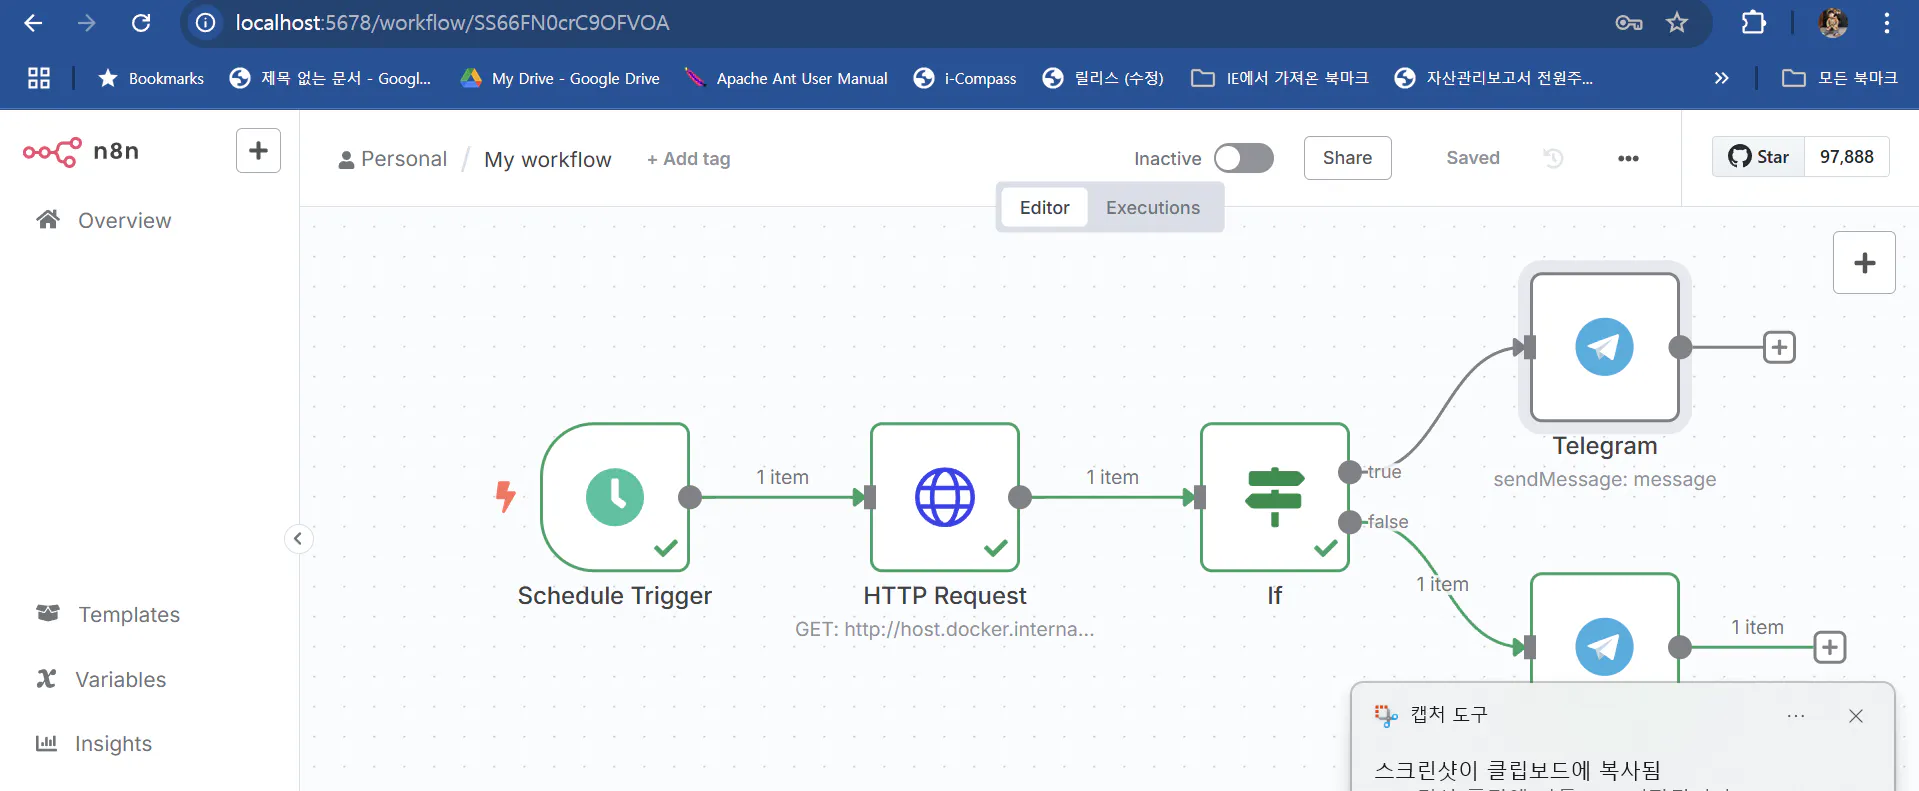Open the 모든 북마크 folder
The height and width of the screenshot is (791, 1919).
(x=1840, y=78)
